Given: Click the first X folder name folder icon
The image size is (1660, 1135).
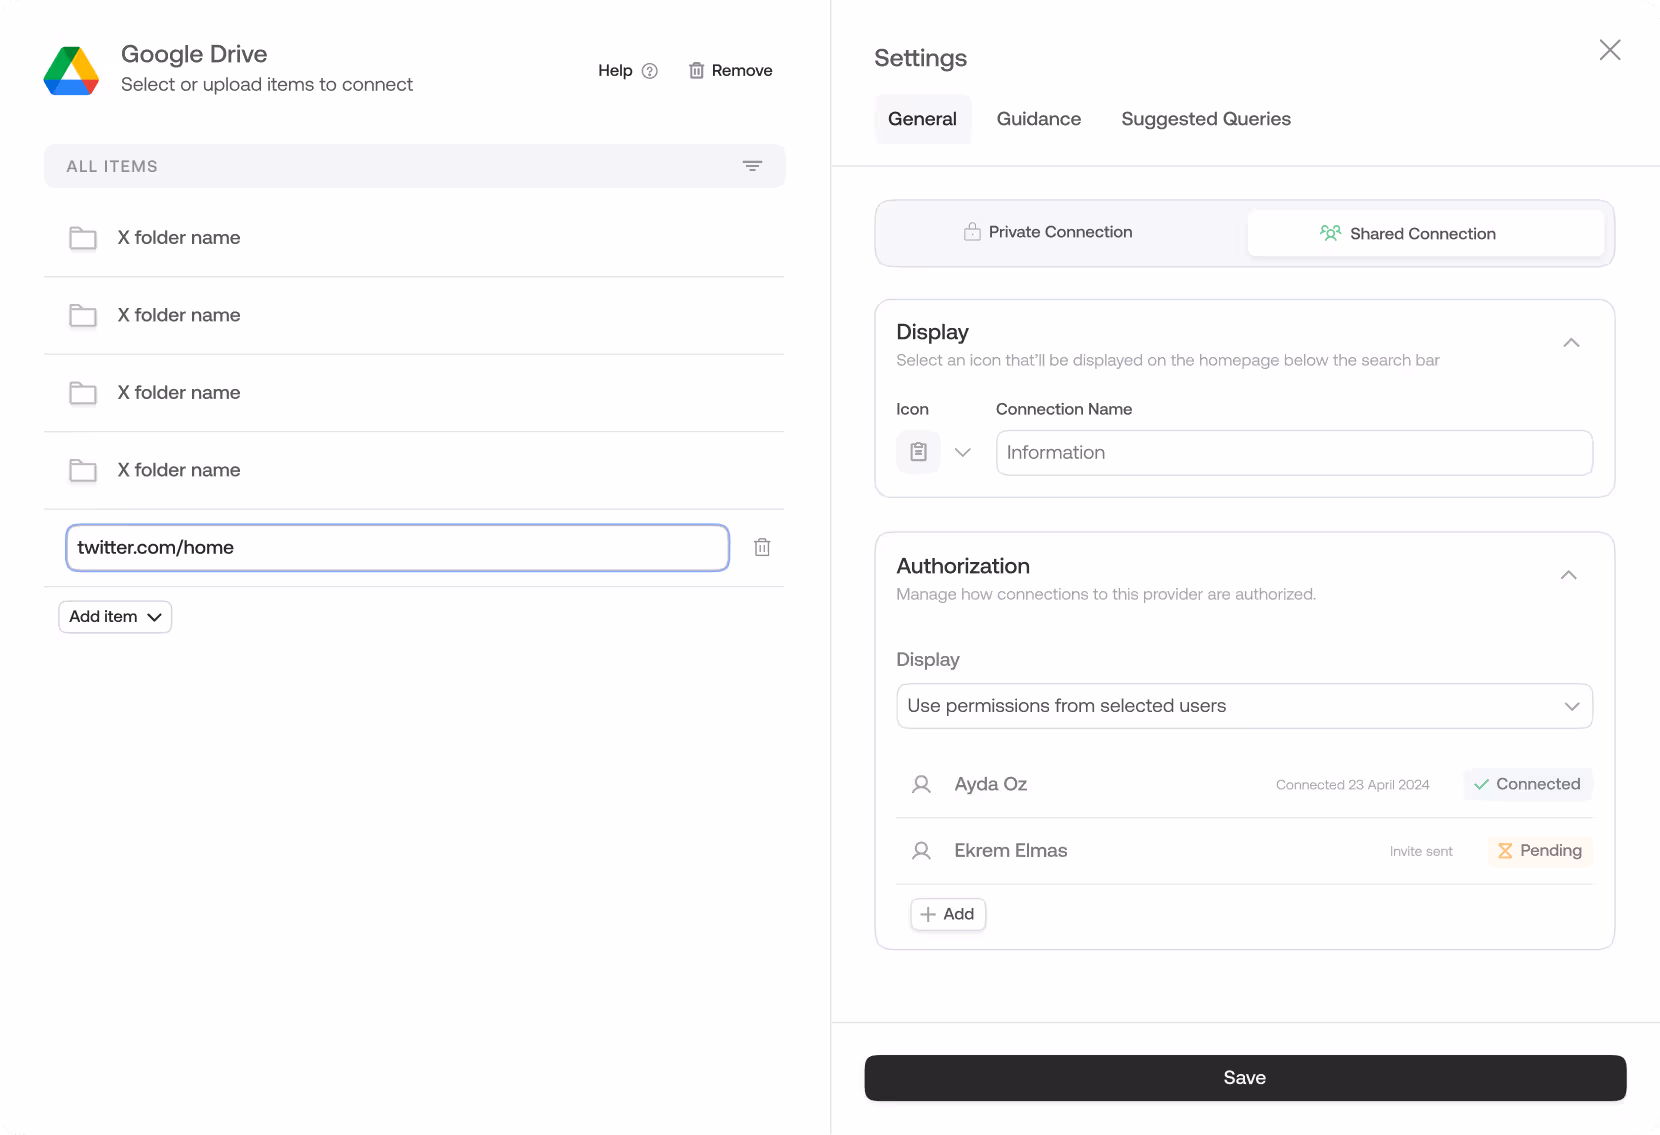Looking at the screenshot, I should pos(83,238).
